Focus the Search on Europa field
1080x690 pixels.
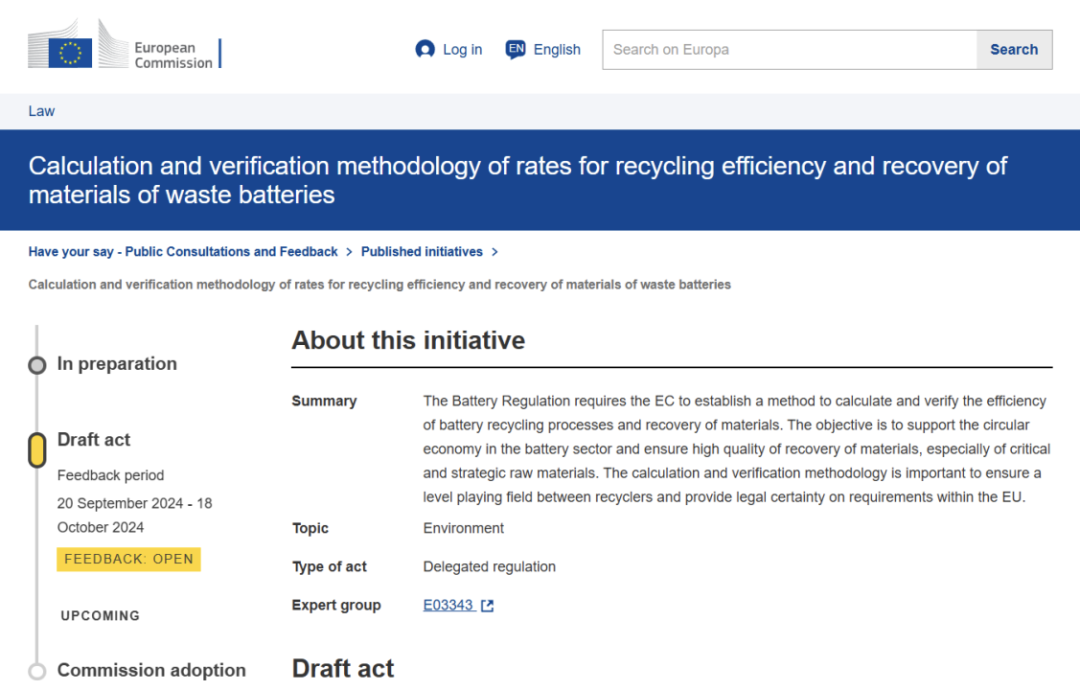click(789, 49)
